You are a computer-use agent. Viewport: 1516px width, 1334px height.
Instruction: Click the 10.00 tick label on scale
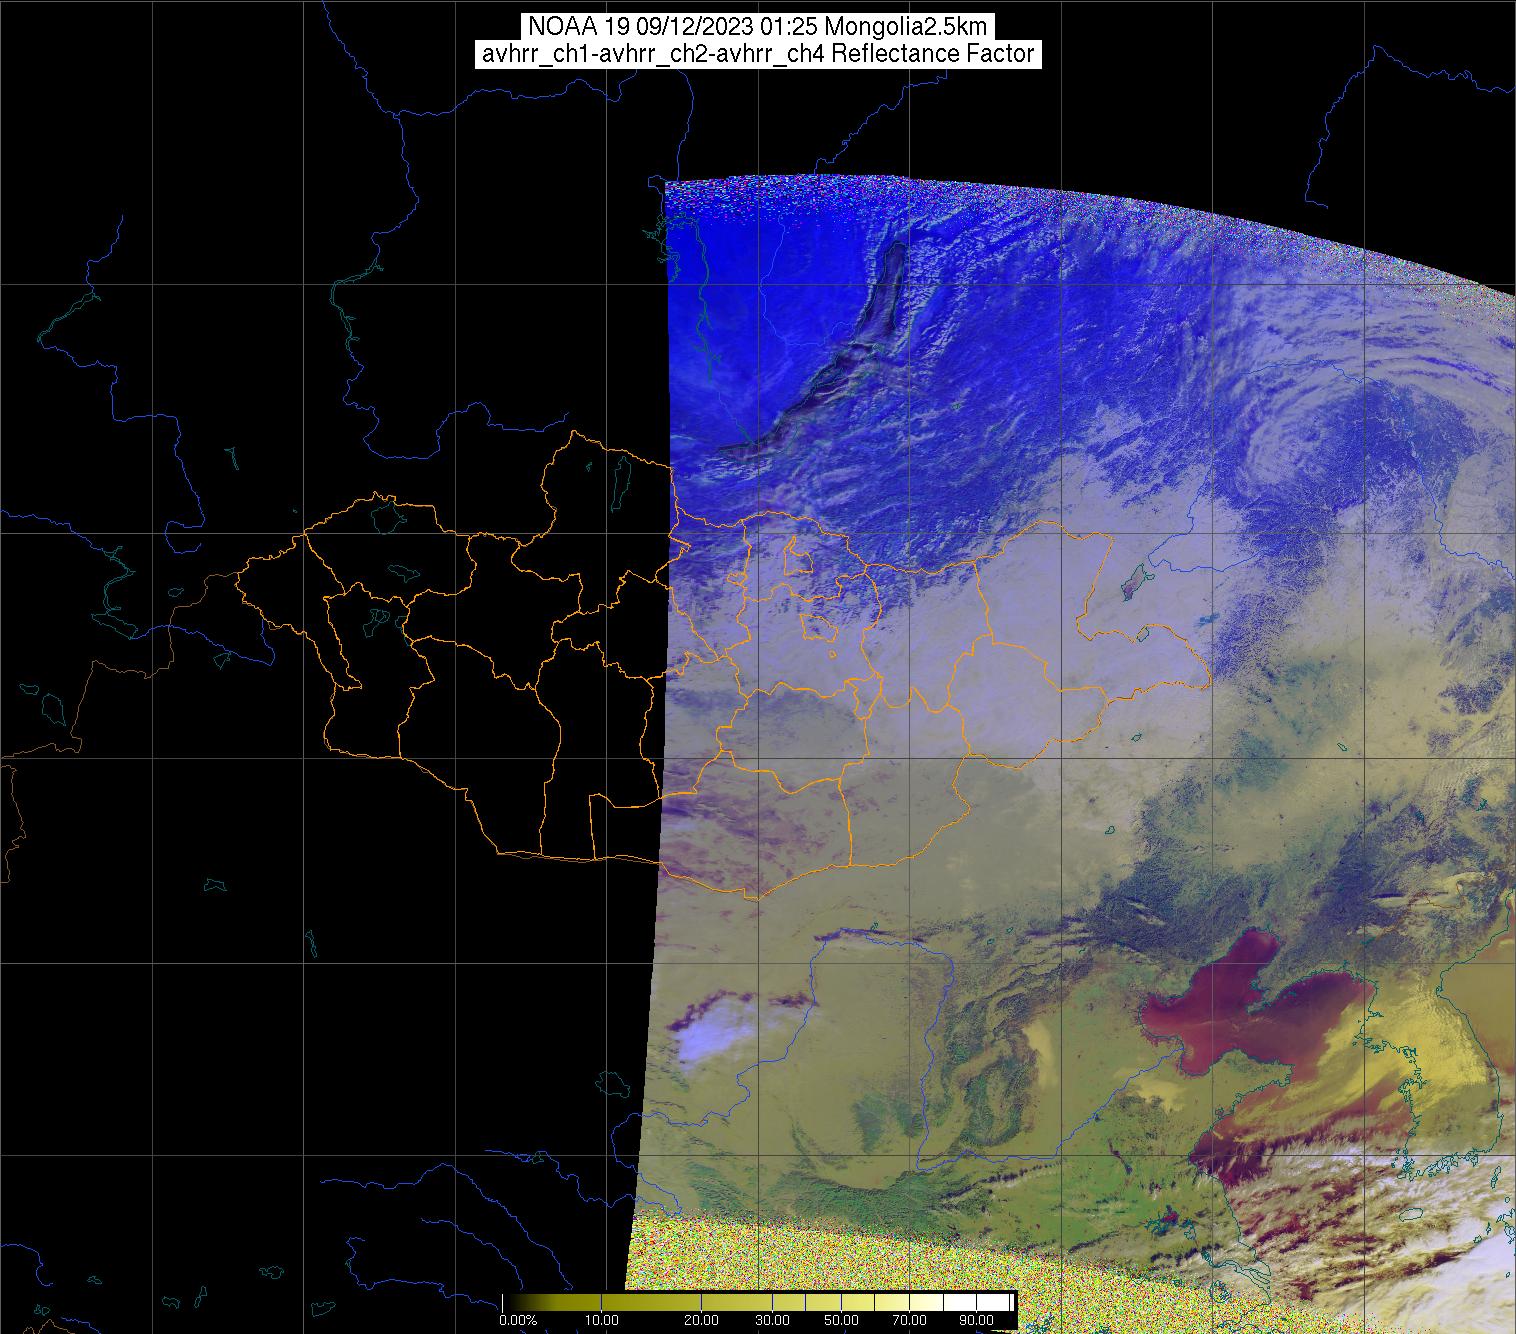tap(602, 1321)
